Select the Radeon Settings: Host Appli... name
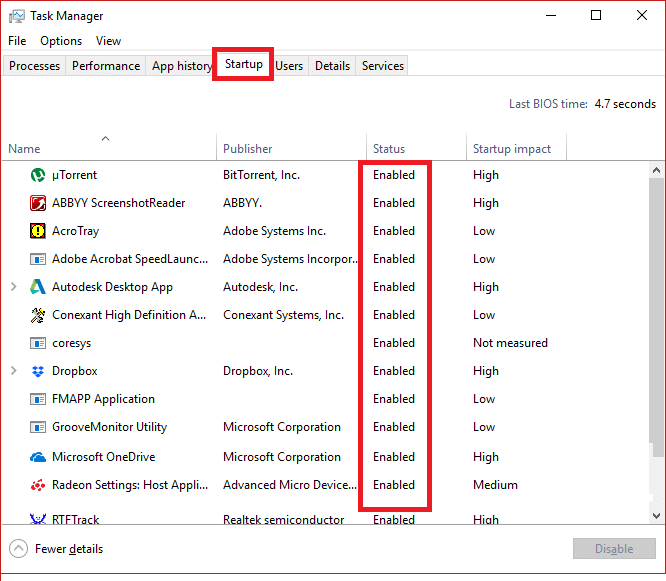 (130, 485)
